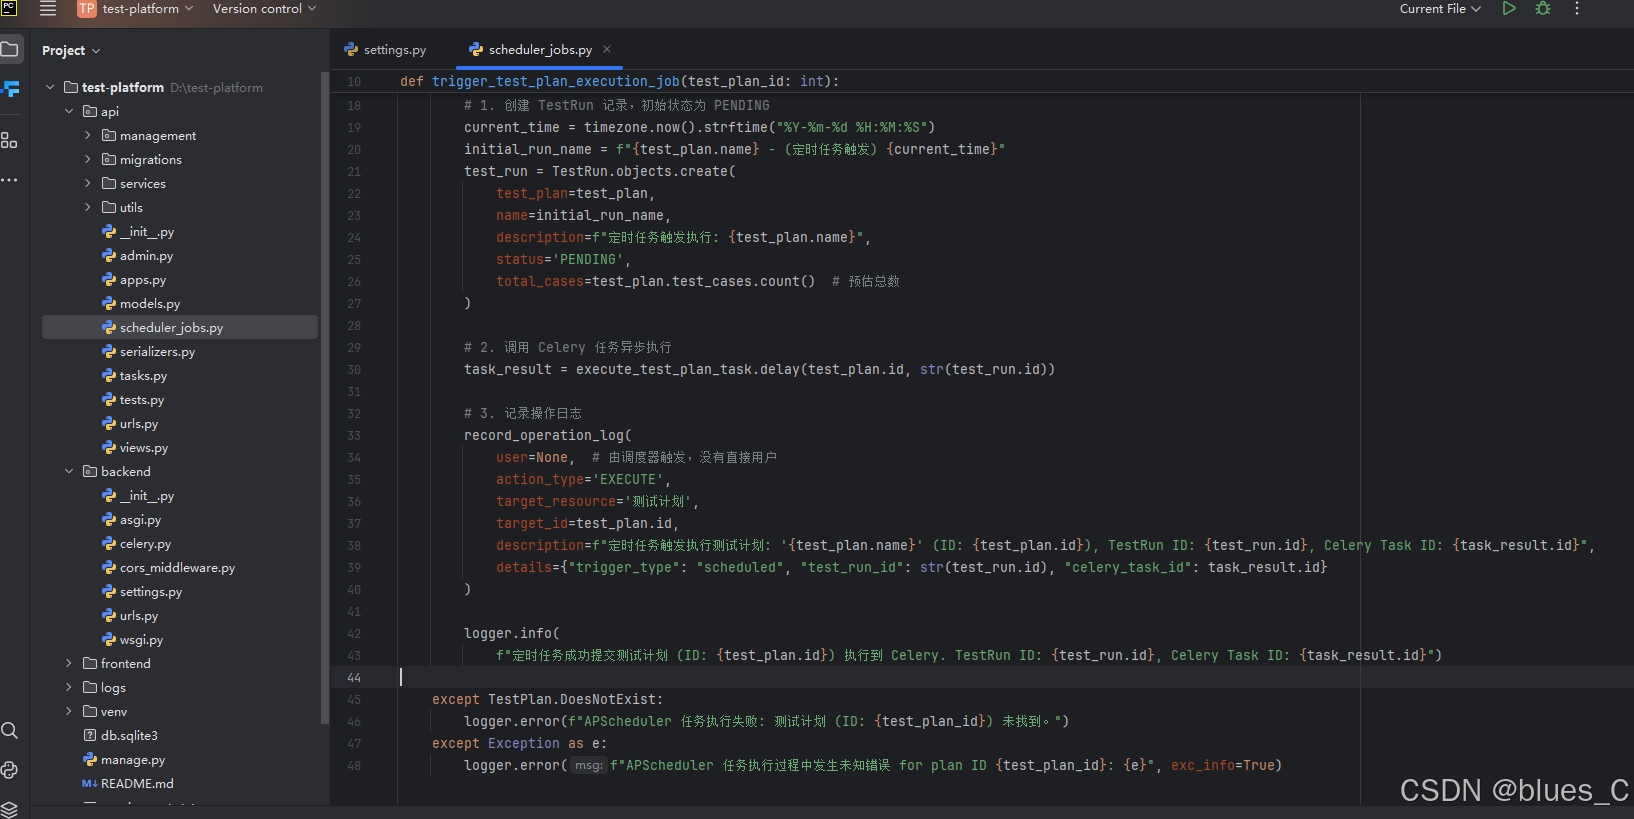Open the Current File run configuration dropdown
The image size is (1634, 819).
[x=1440, y=9]
